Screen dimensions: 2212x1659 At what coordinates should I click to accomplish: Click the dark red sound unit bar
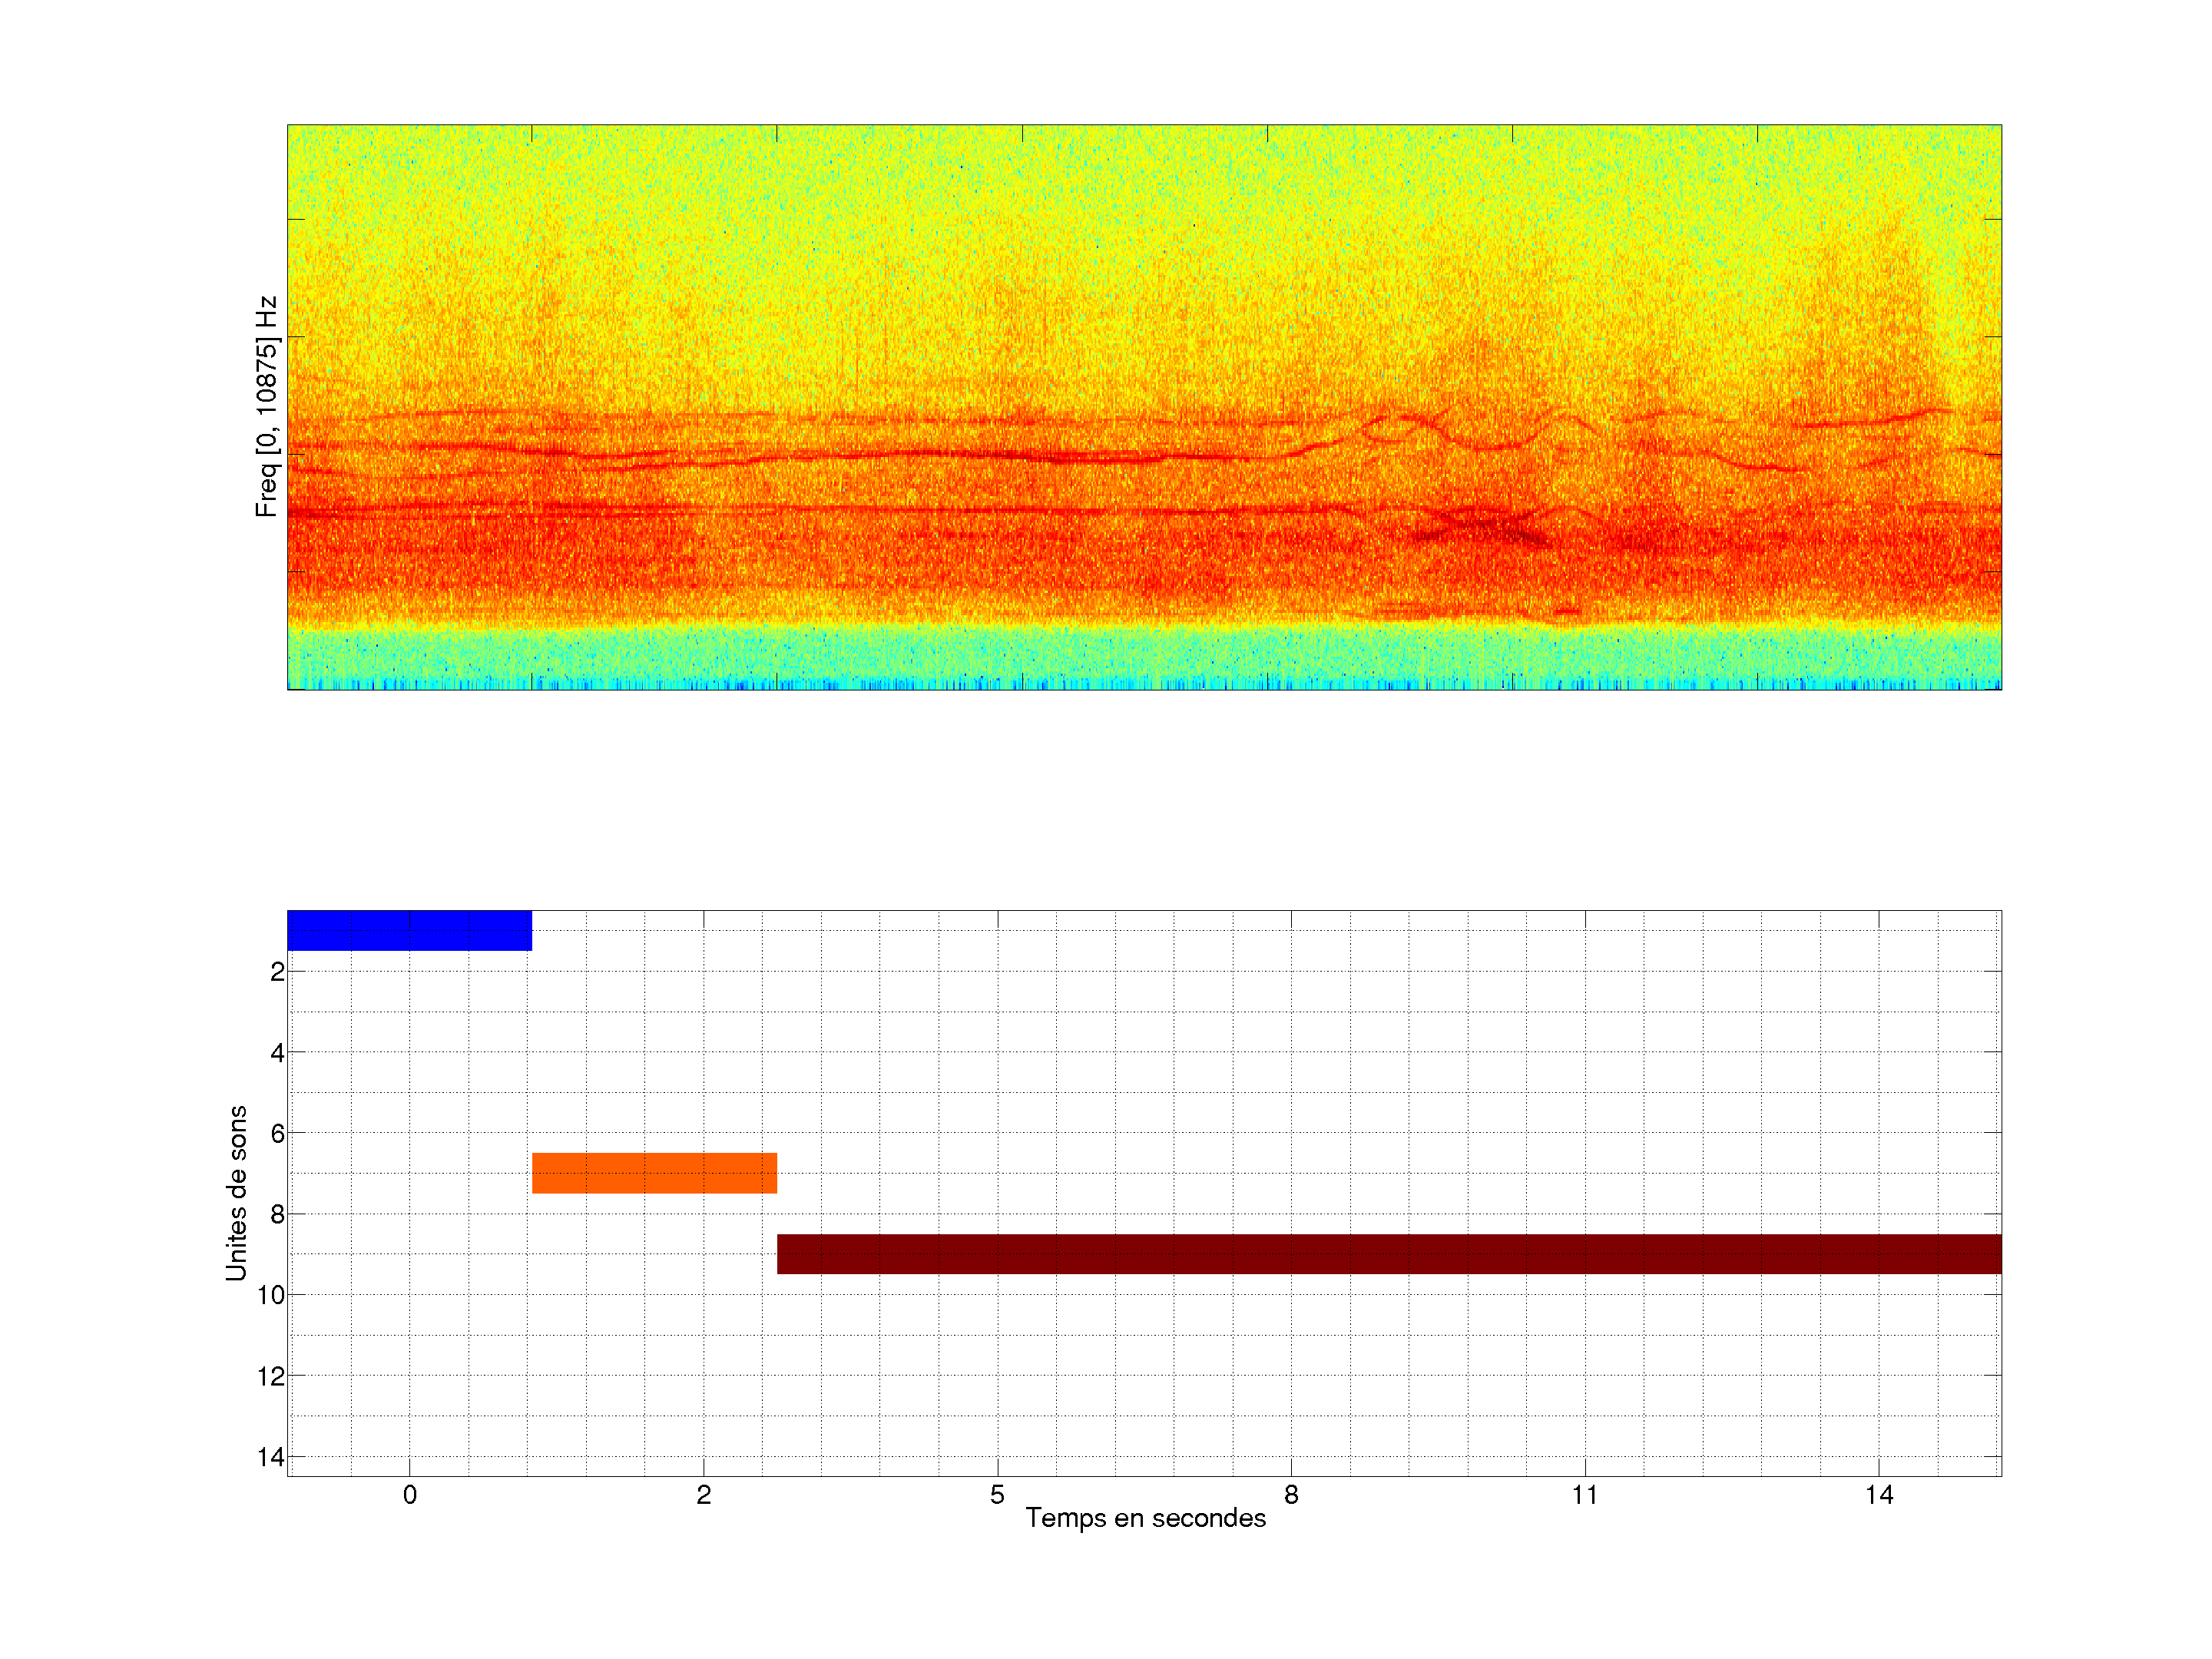click(x=1389, y=1254)
